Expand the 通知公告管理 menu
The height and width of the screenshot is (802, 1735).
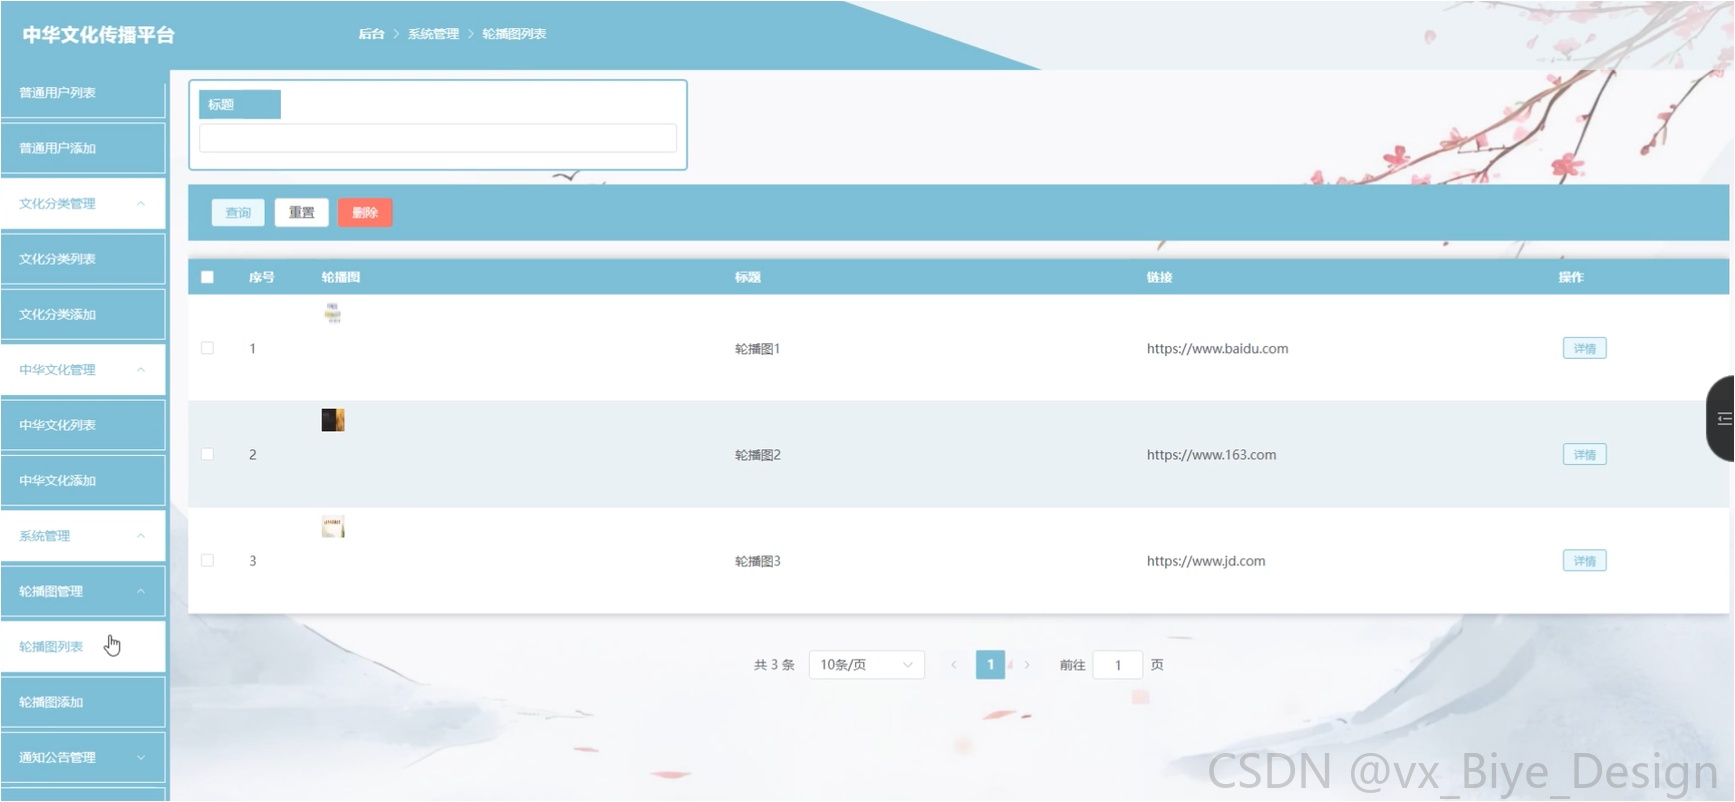(x=83, y=757)
